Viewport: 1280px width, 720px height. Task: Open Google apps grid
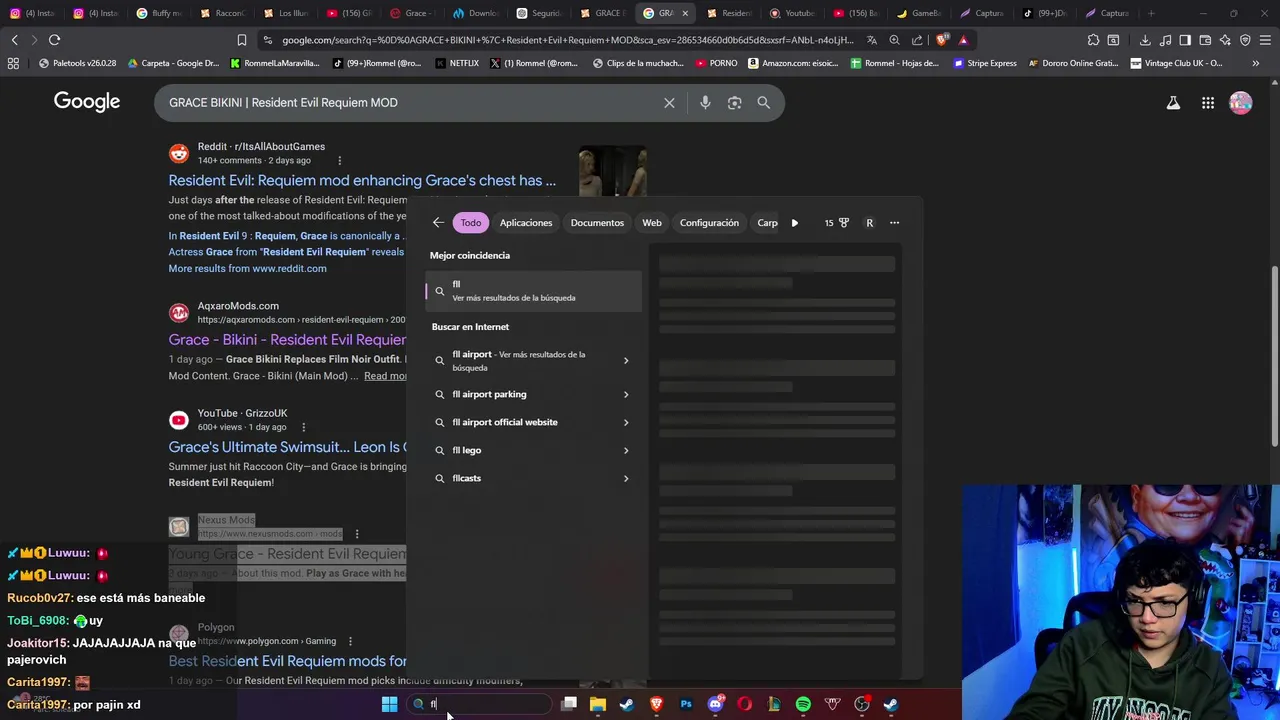coord(1208,102)
